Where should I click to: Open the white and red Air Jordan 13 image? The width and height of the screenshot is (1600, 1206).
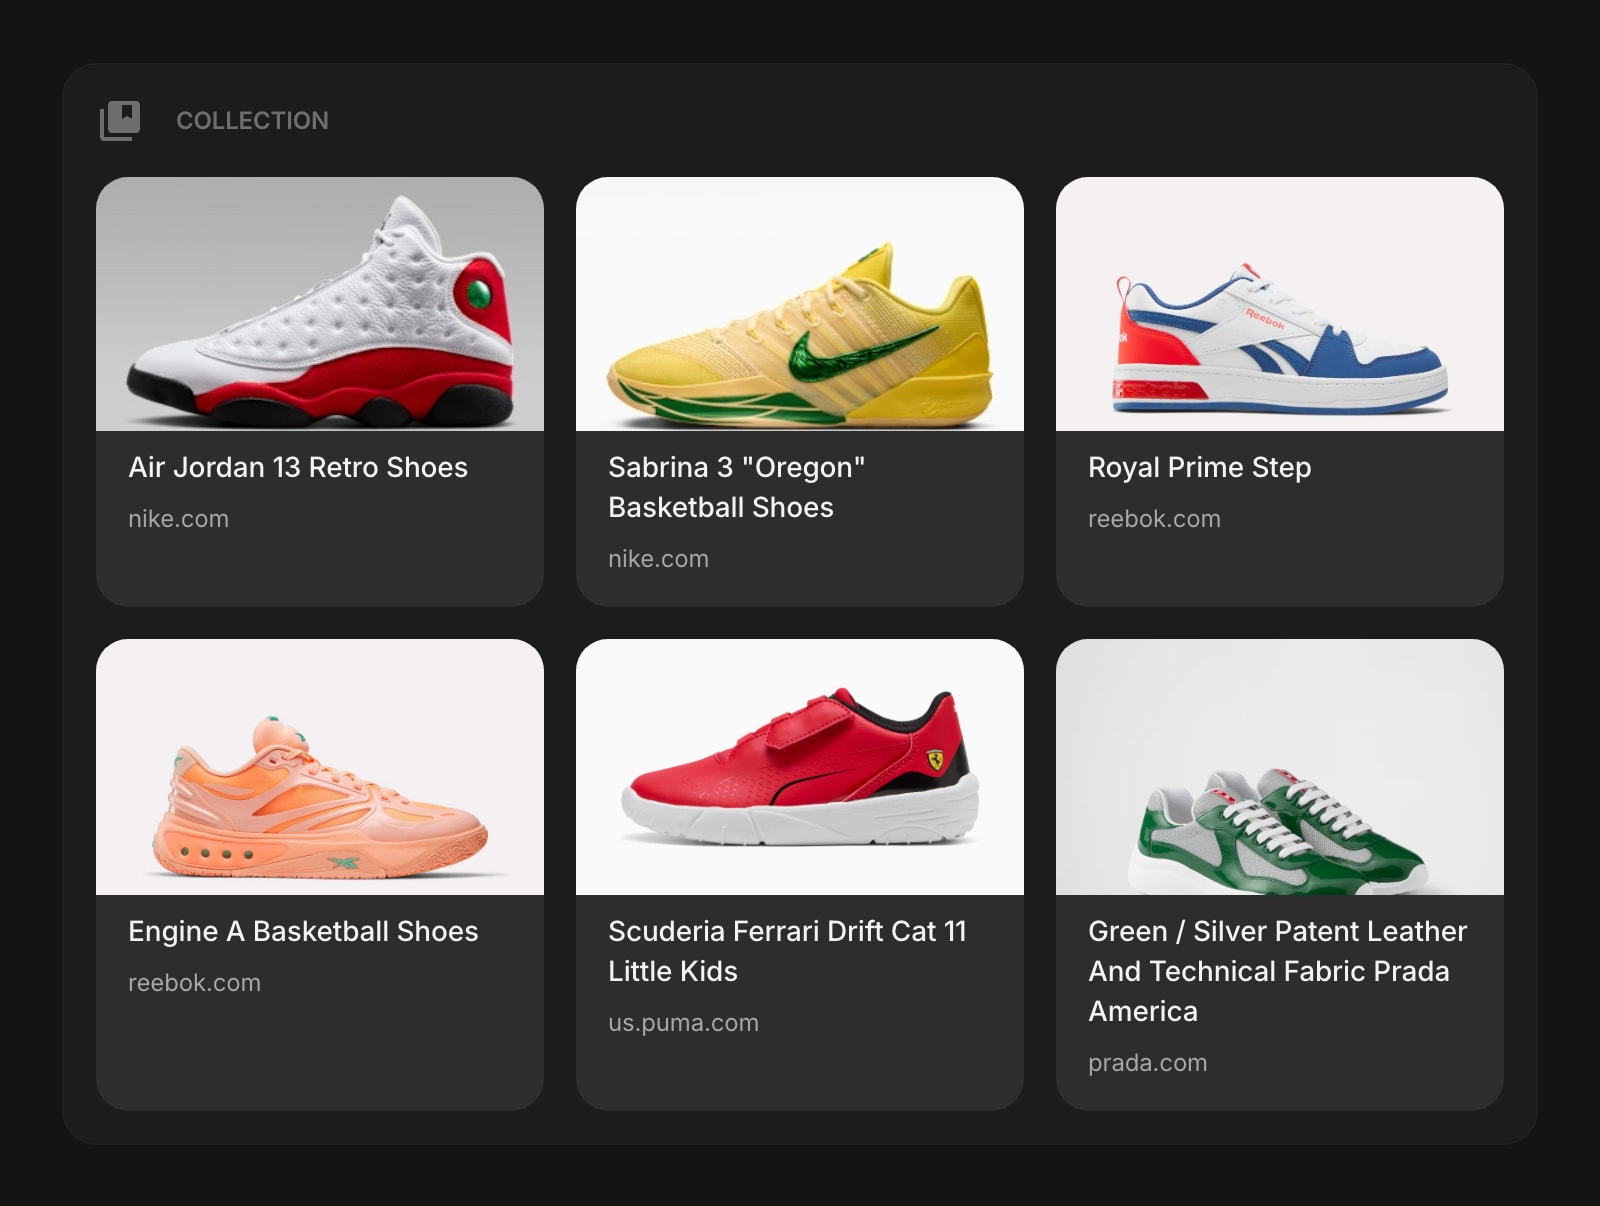pyautogui.click(x=320, y=304)
